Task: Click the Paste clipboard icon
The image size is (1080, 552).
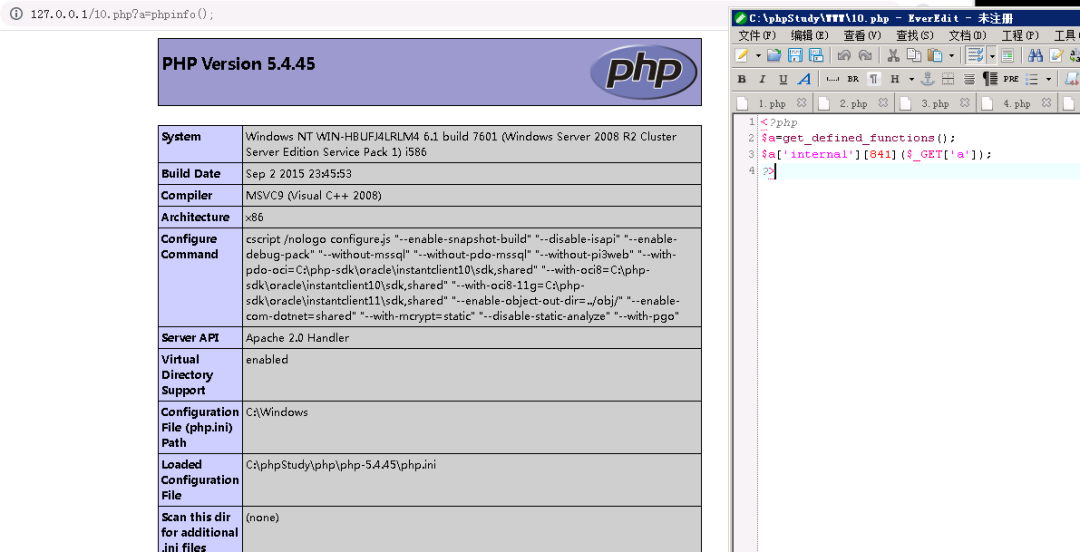Action: click(935, 56)
